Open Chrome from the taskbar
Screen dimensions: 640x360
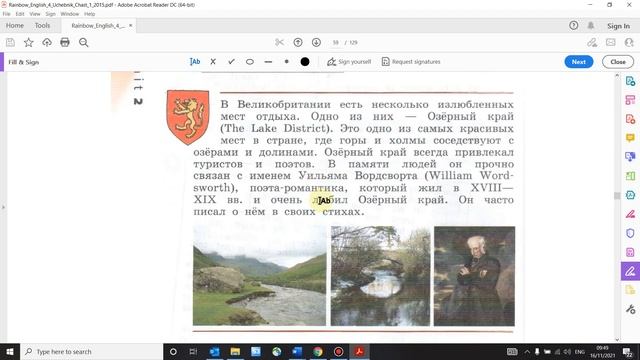tap(318, 351)
